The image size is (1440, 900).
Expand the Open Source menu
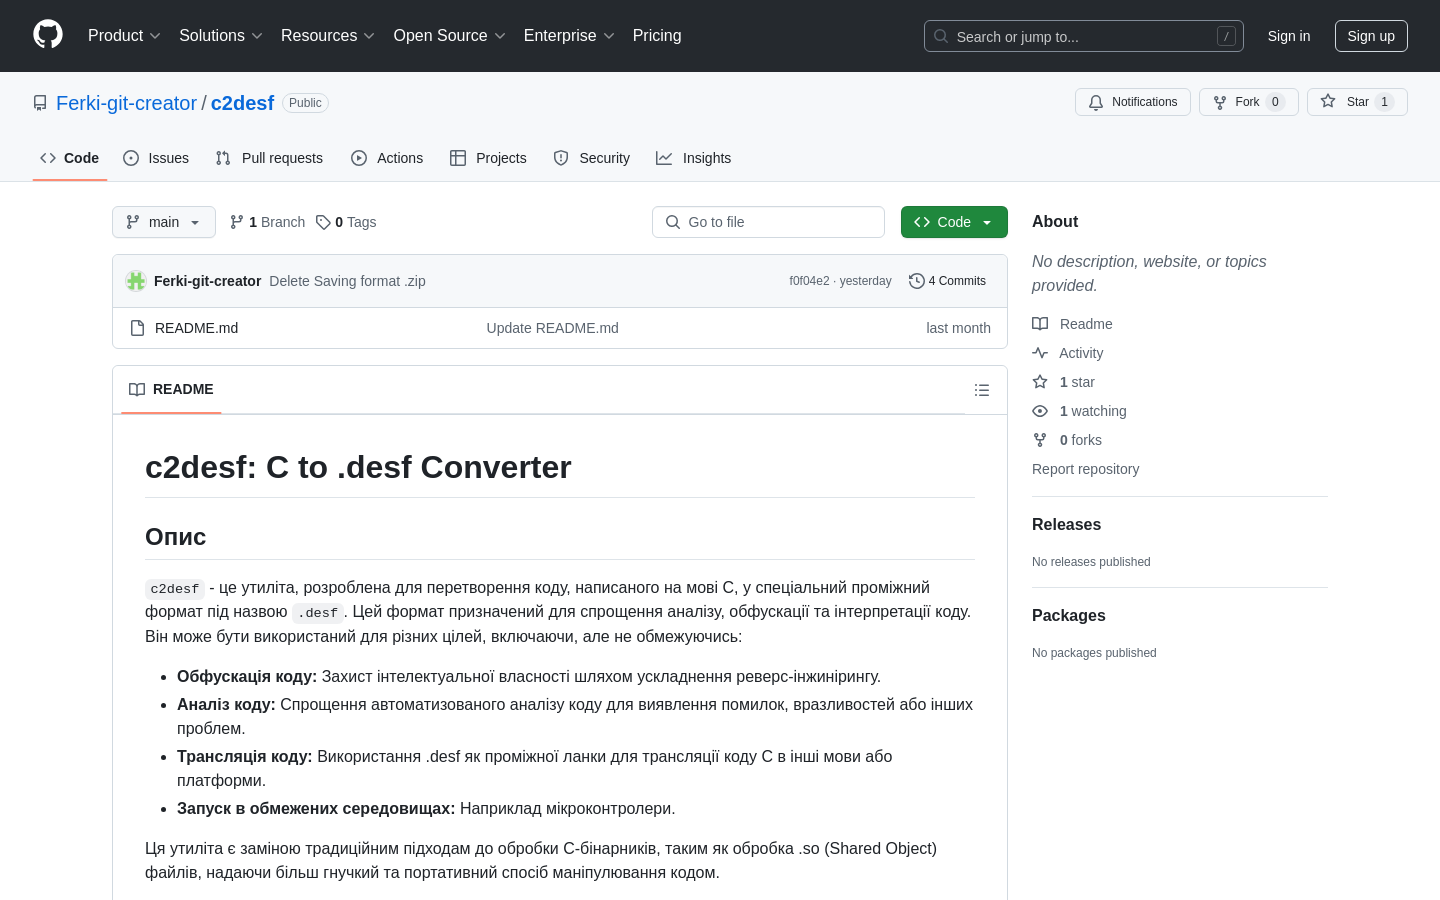coord(450,36)
